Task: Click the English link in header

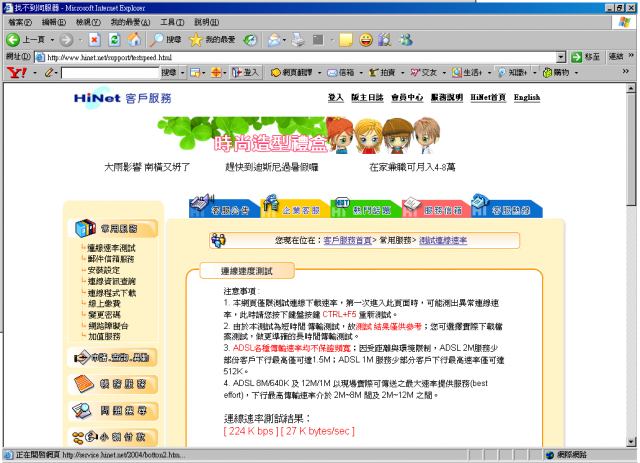Action: coord(527,98)
